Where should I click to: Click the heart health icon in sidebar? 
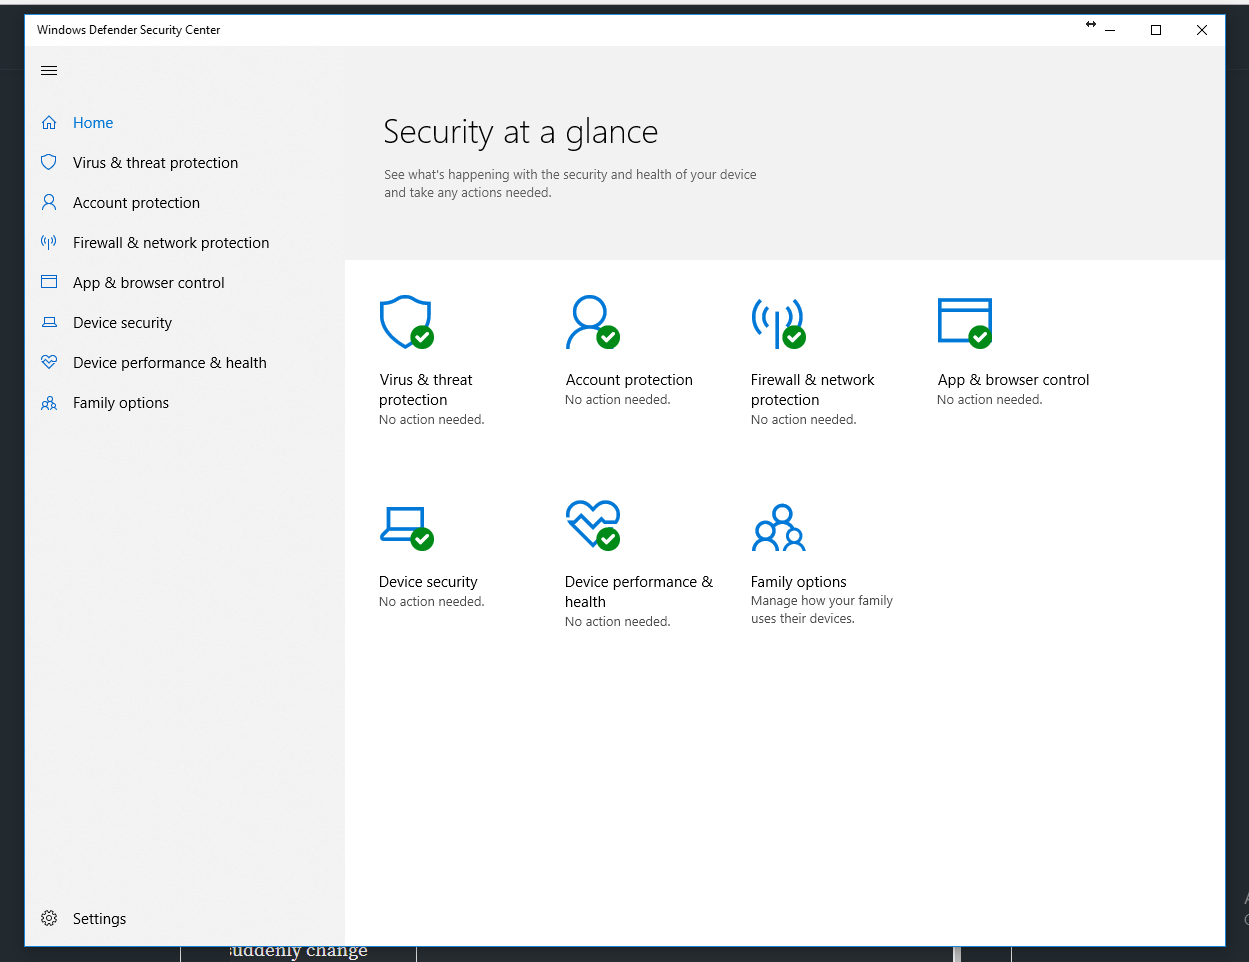(x=49, y=362)
